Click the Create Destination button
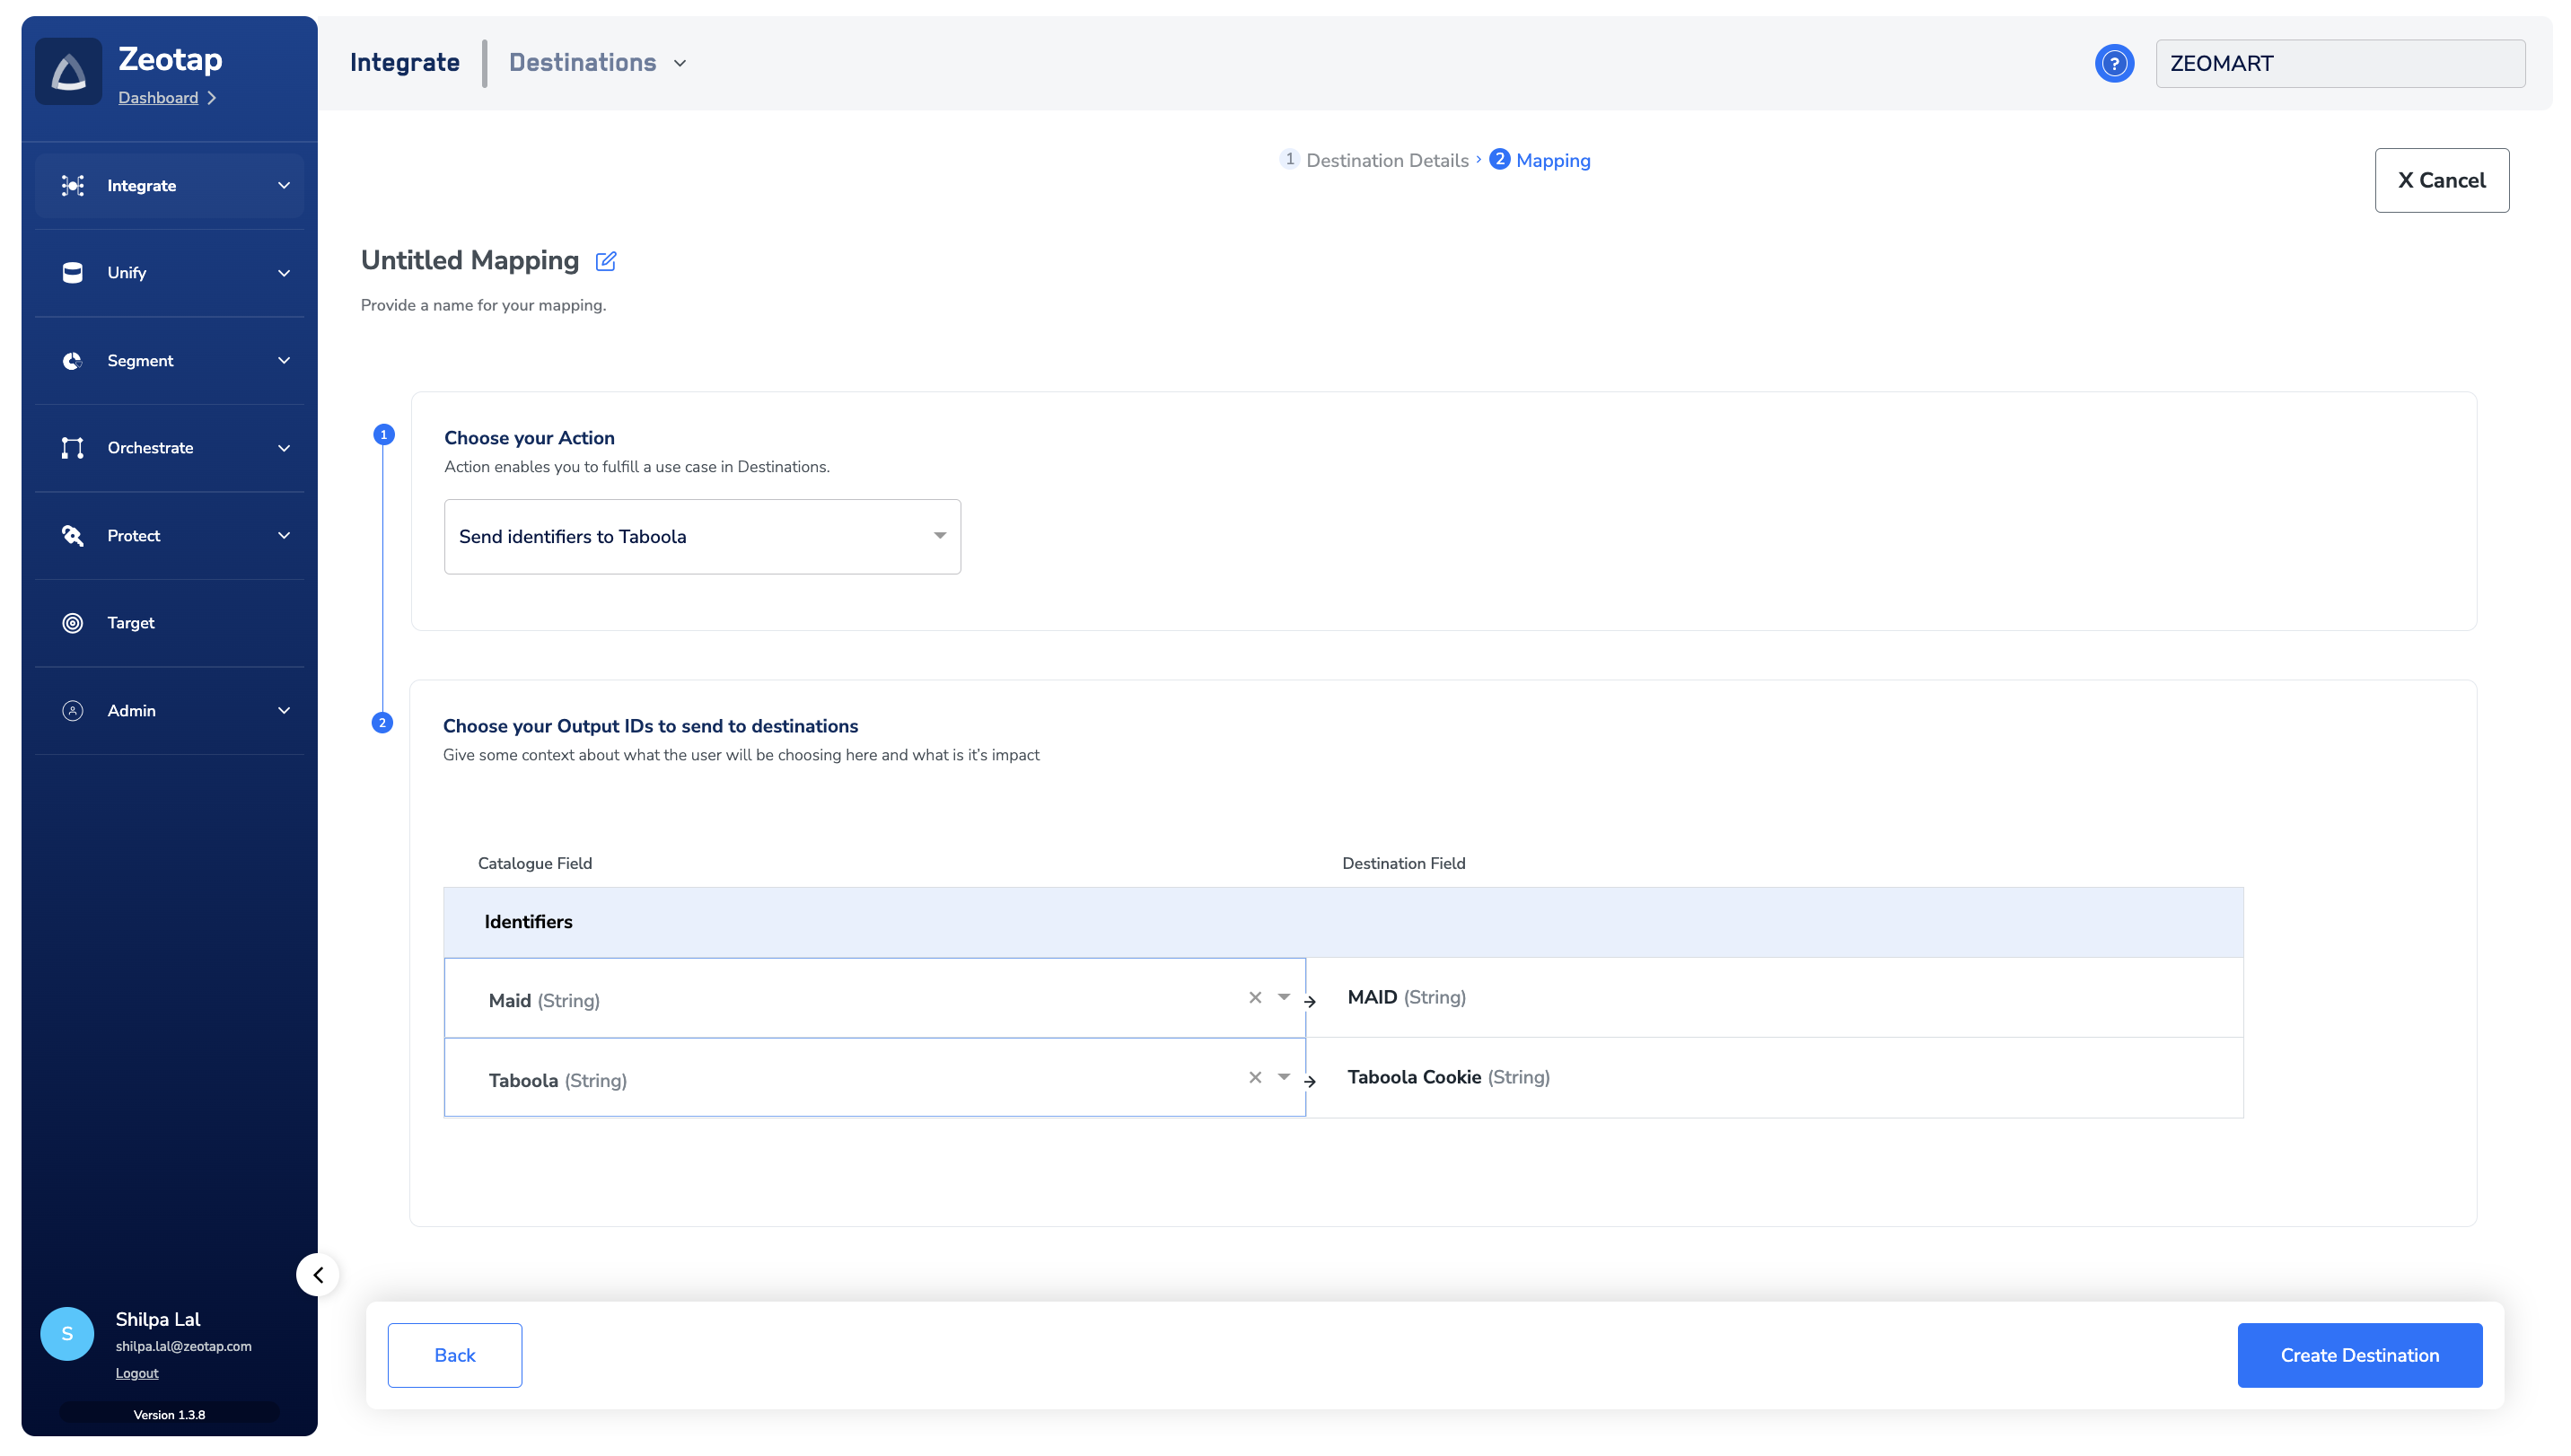 pos(2358,1355)
